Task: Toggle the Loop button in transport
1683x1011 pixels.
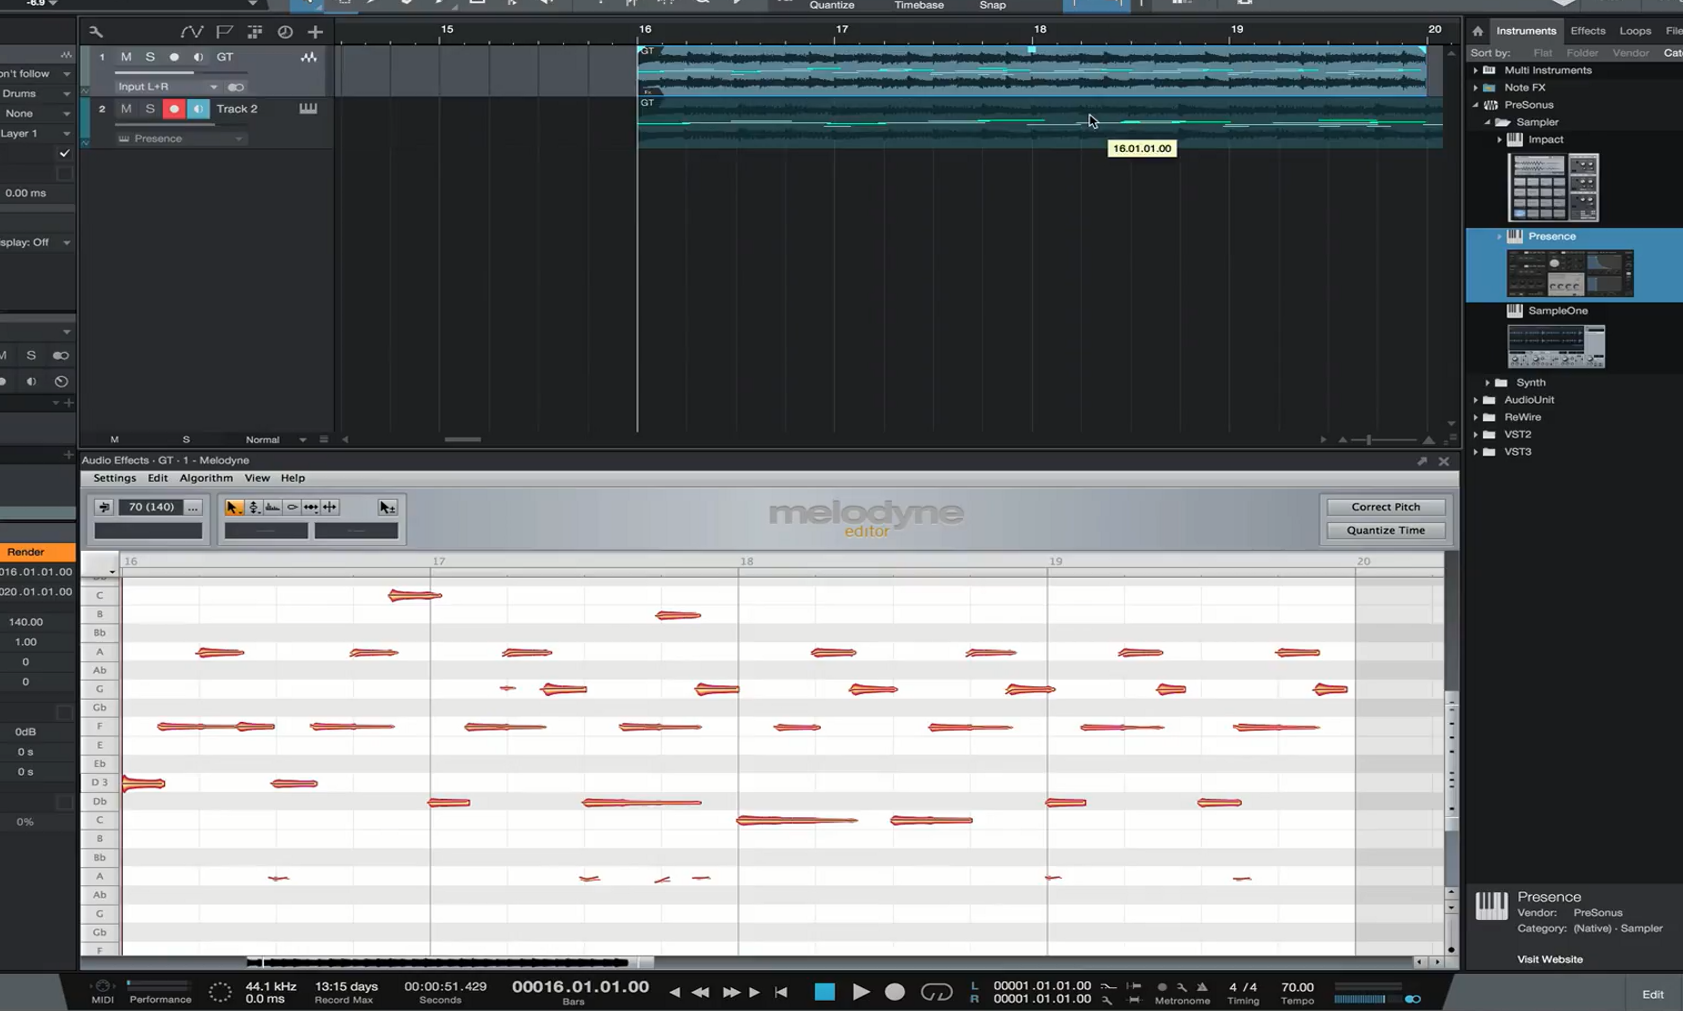Action: tap(936, 992)
